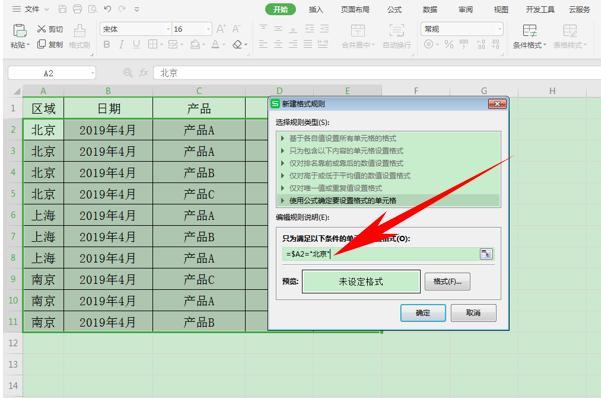Click the Font Color A icon

click(215, 44)
